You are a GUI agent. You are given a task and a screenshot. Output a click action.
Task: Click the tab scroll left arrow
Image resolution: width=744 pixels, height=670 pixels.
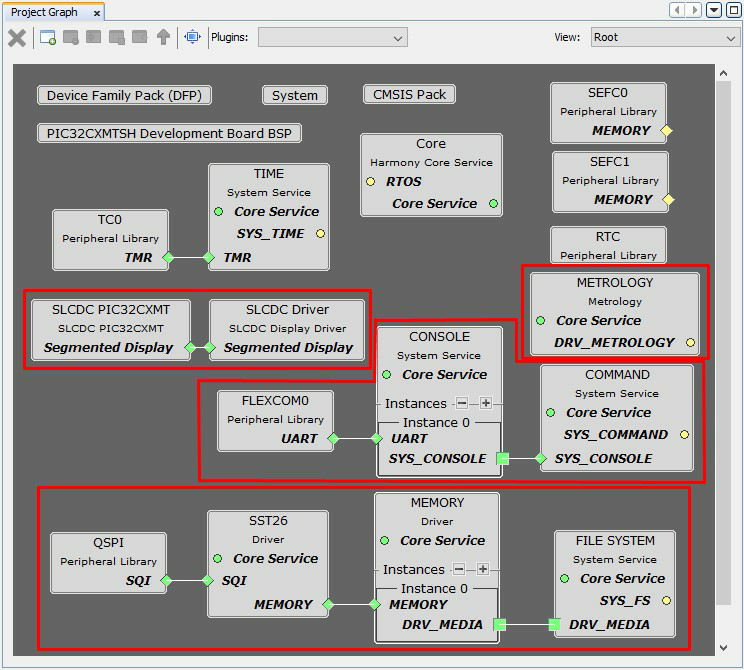tap(678, 9)
